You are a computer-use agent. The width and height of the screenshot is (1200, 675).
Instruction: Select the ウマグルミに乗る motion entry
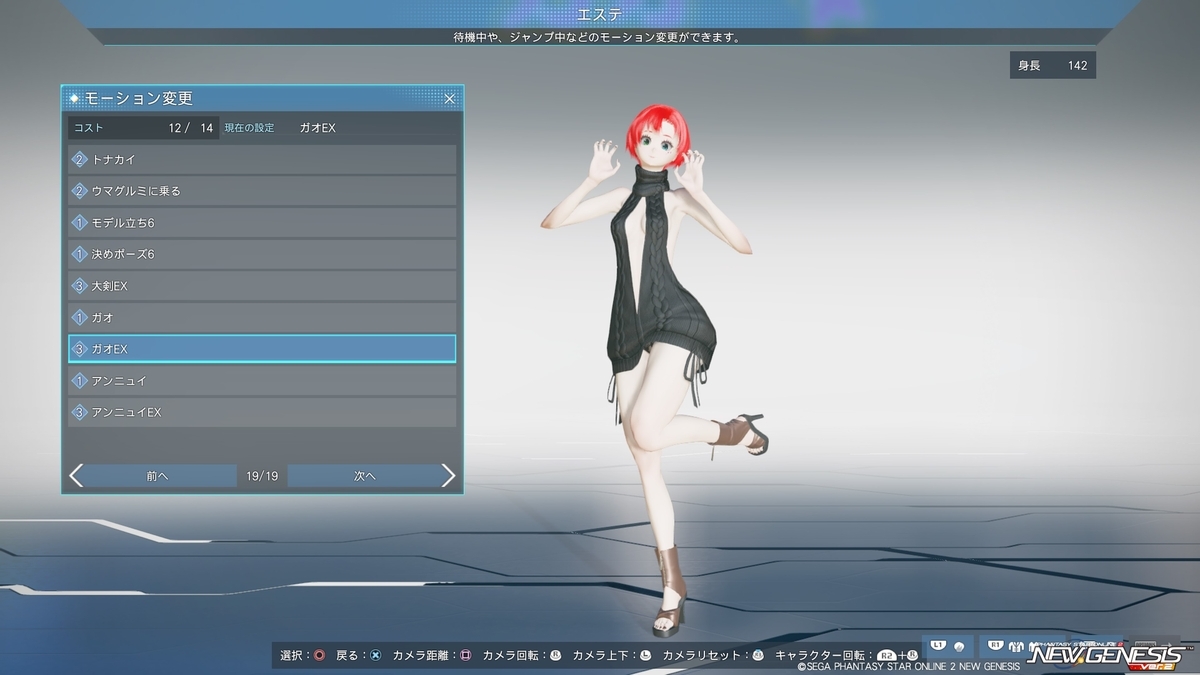262,191
